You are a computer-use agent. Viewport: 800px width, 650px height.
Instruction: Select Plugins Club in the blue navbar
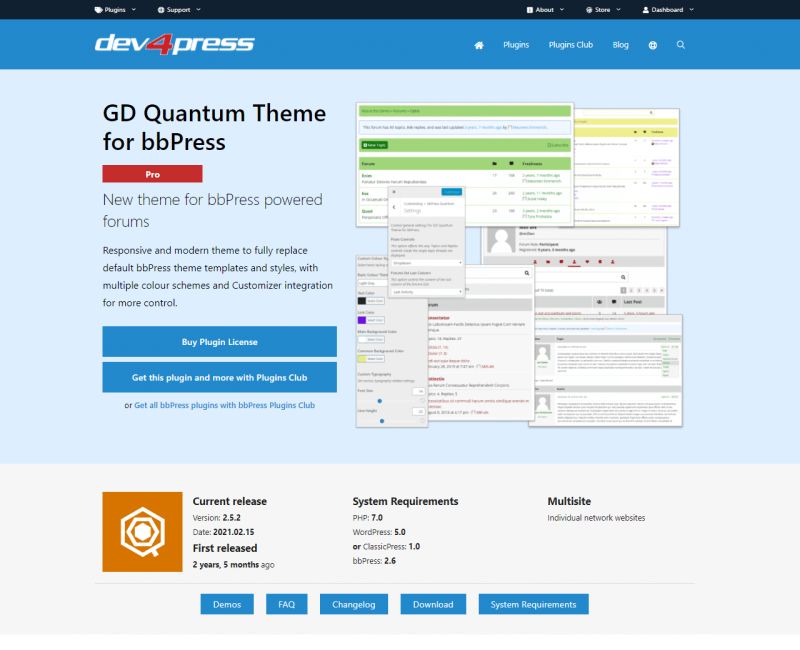[570, 45]
